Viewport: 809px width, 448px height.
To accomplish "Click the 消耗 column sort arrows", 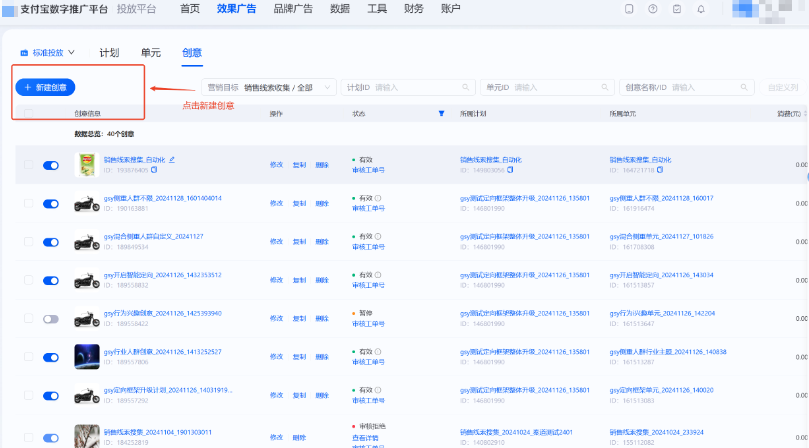I will coord(805,114).
